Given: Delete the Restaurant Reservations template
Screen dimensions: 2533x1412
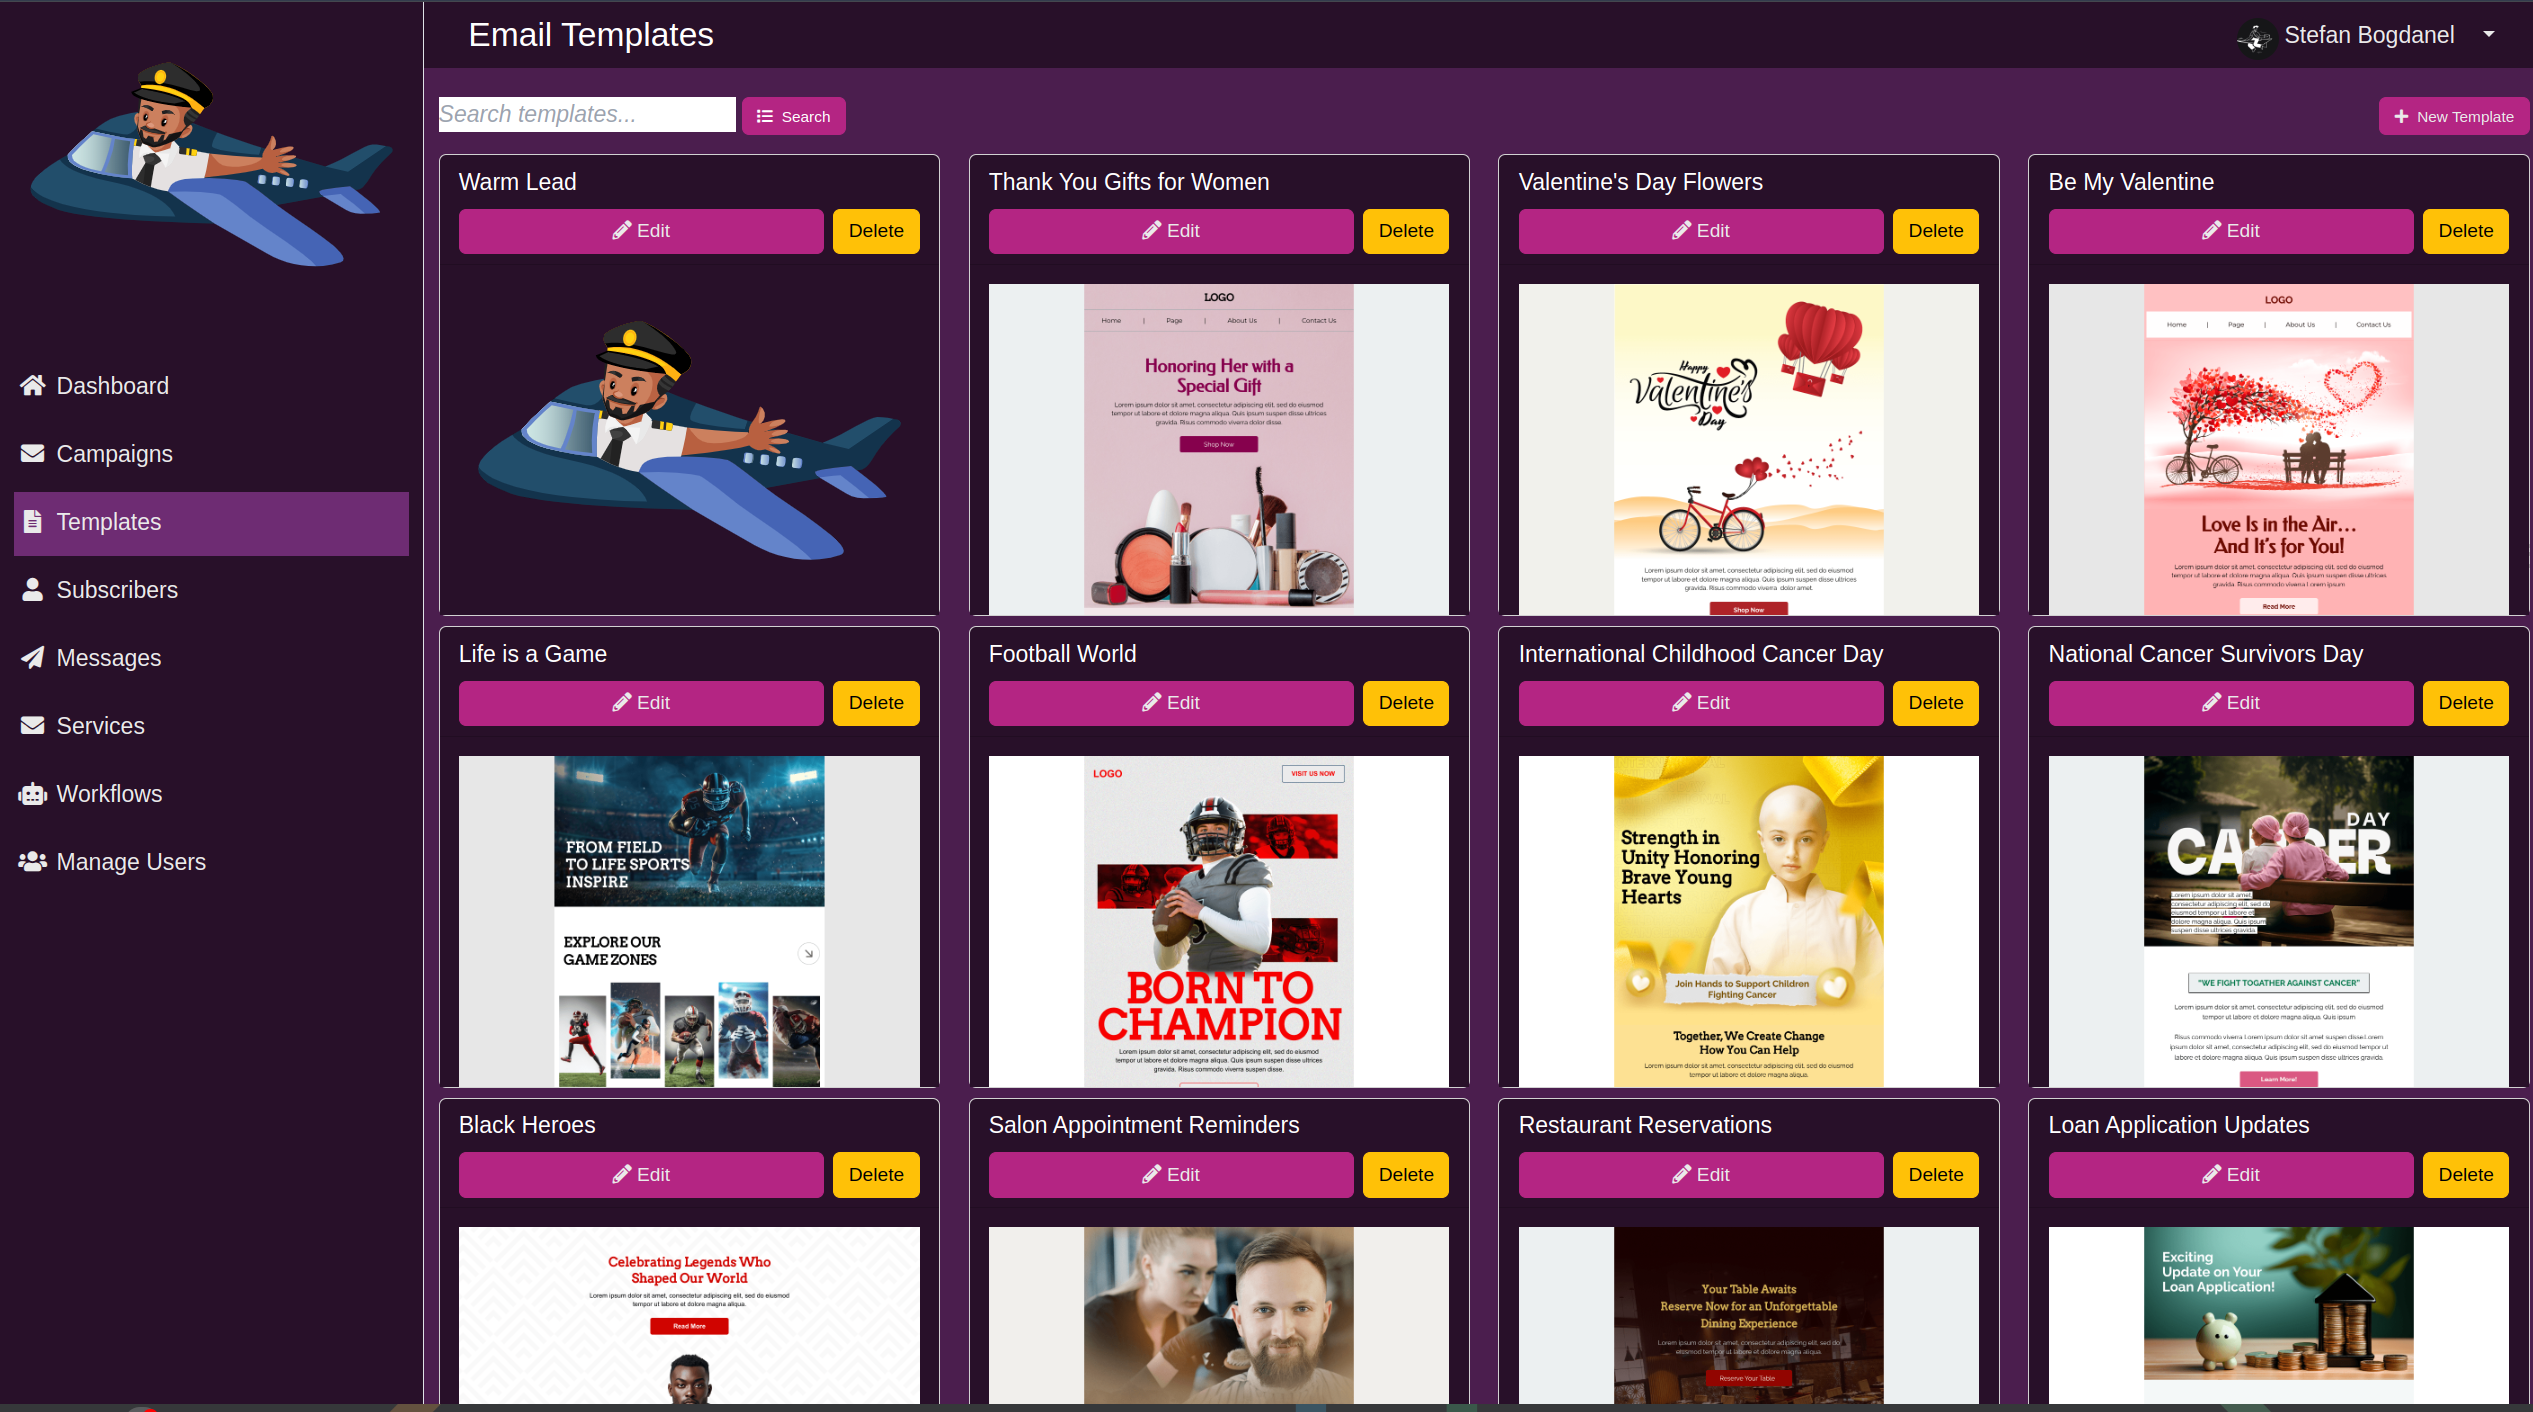Looking at the screenshot, I should (1936, 1175).
